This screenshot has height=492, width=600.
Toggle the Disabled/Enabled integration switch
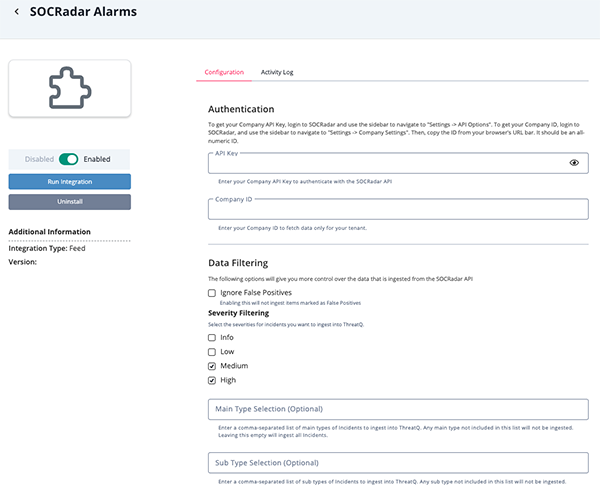point(69,158)
